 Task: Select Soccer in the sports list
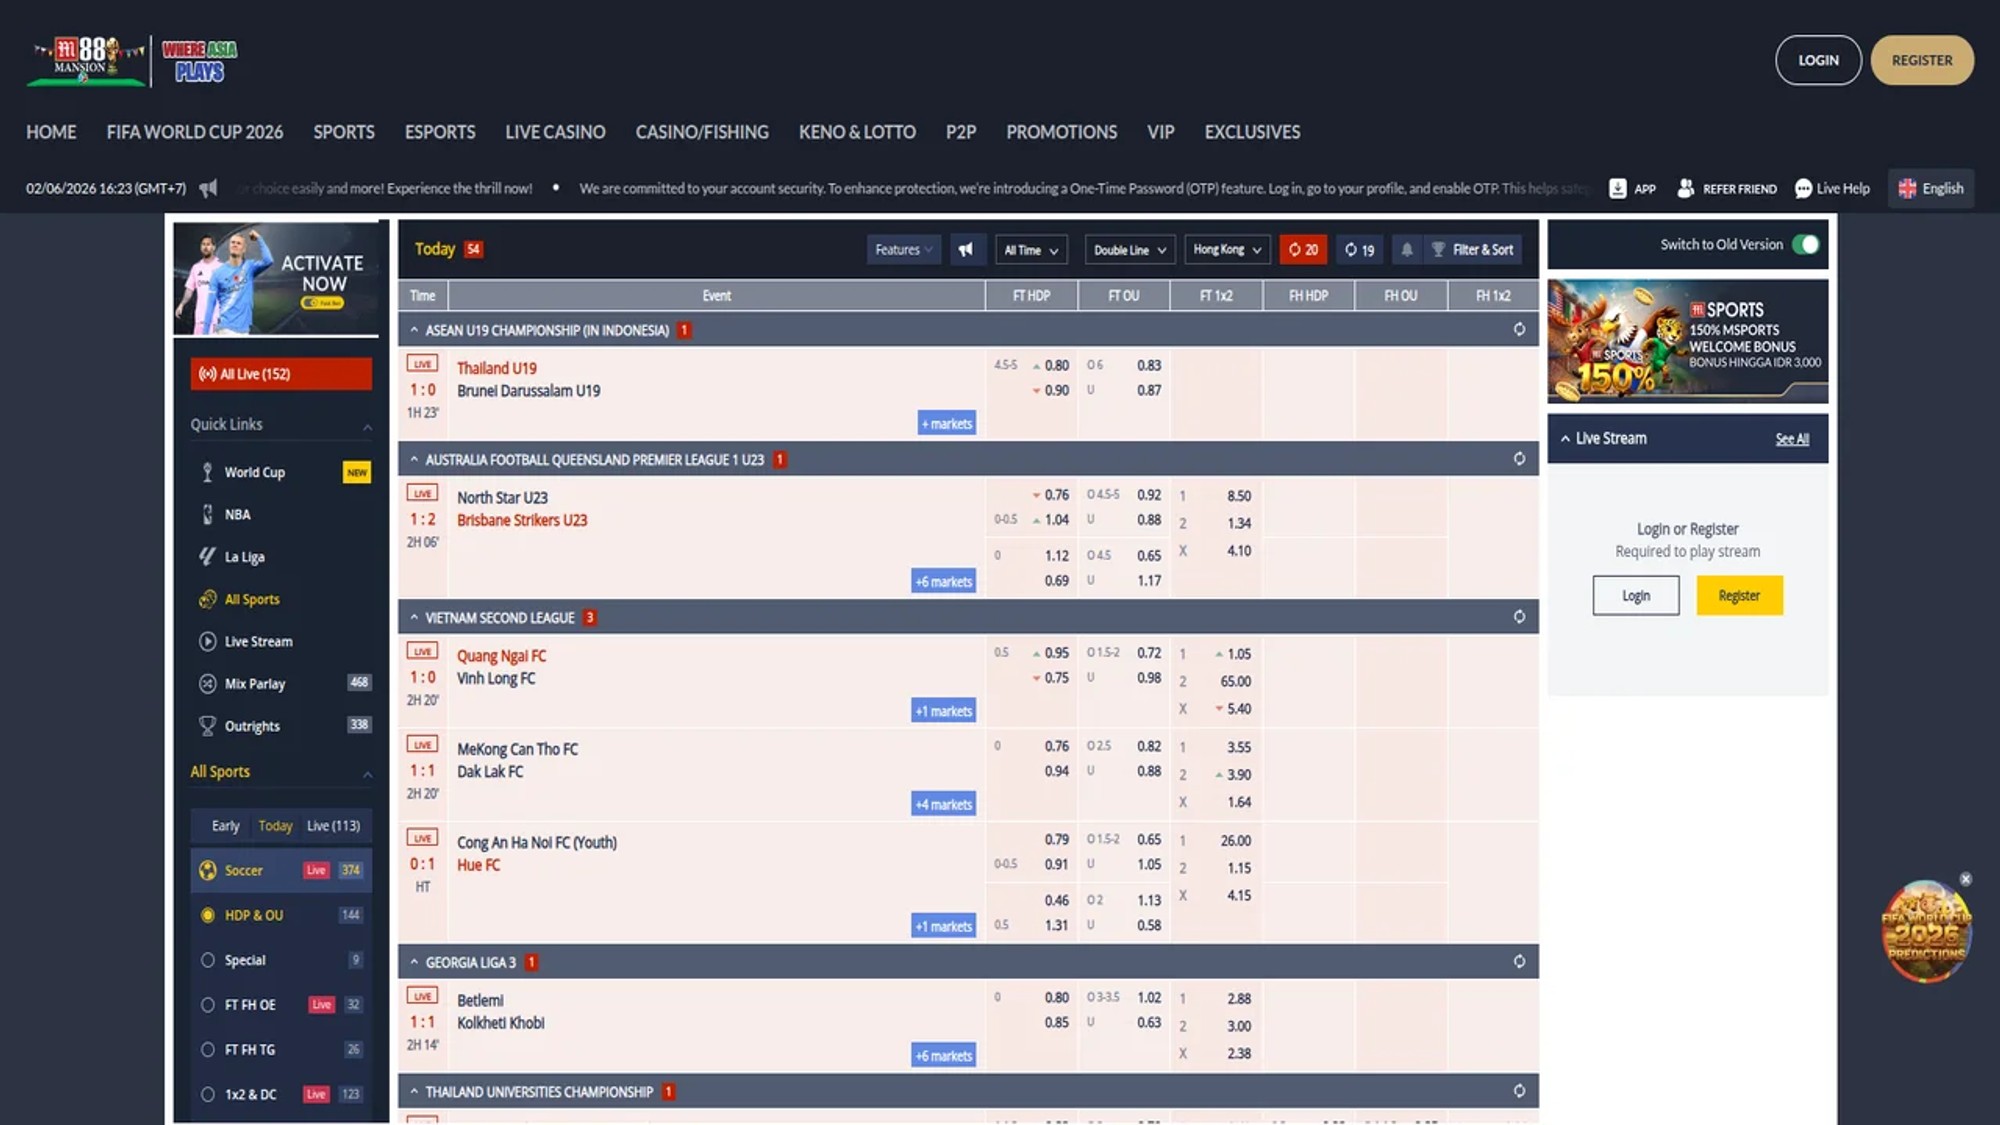pos(282,870)
